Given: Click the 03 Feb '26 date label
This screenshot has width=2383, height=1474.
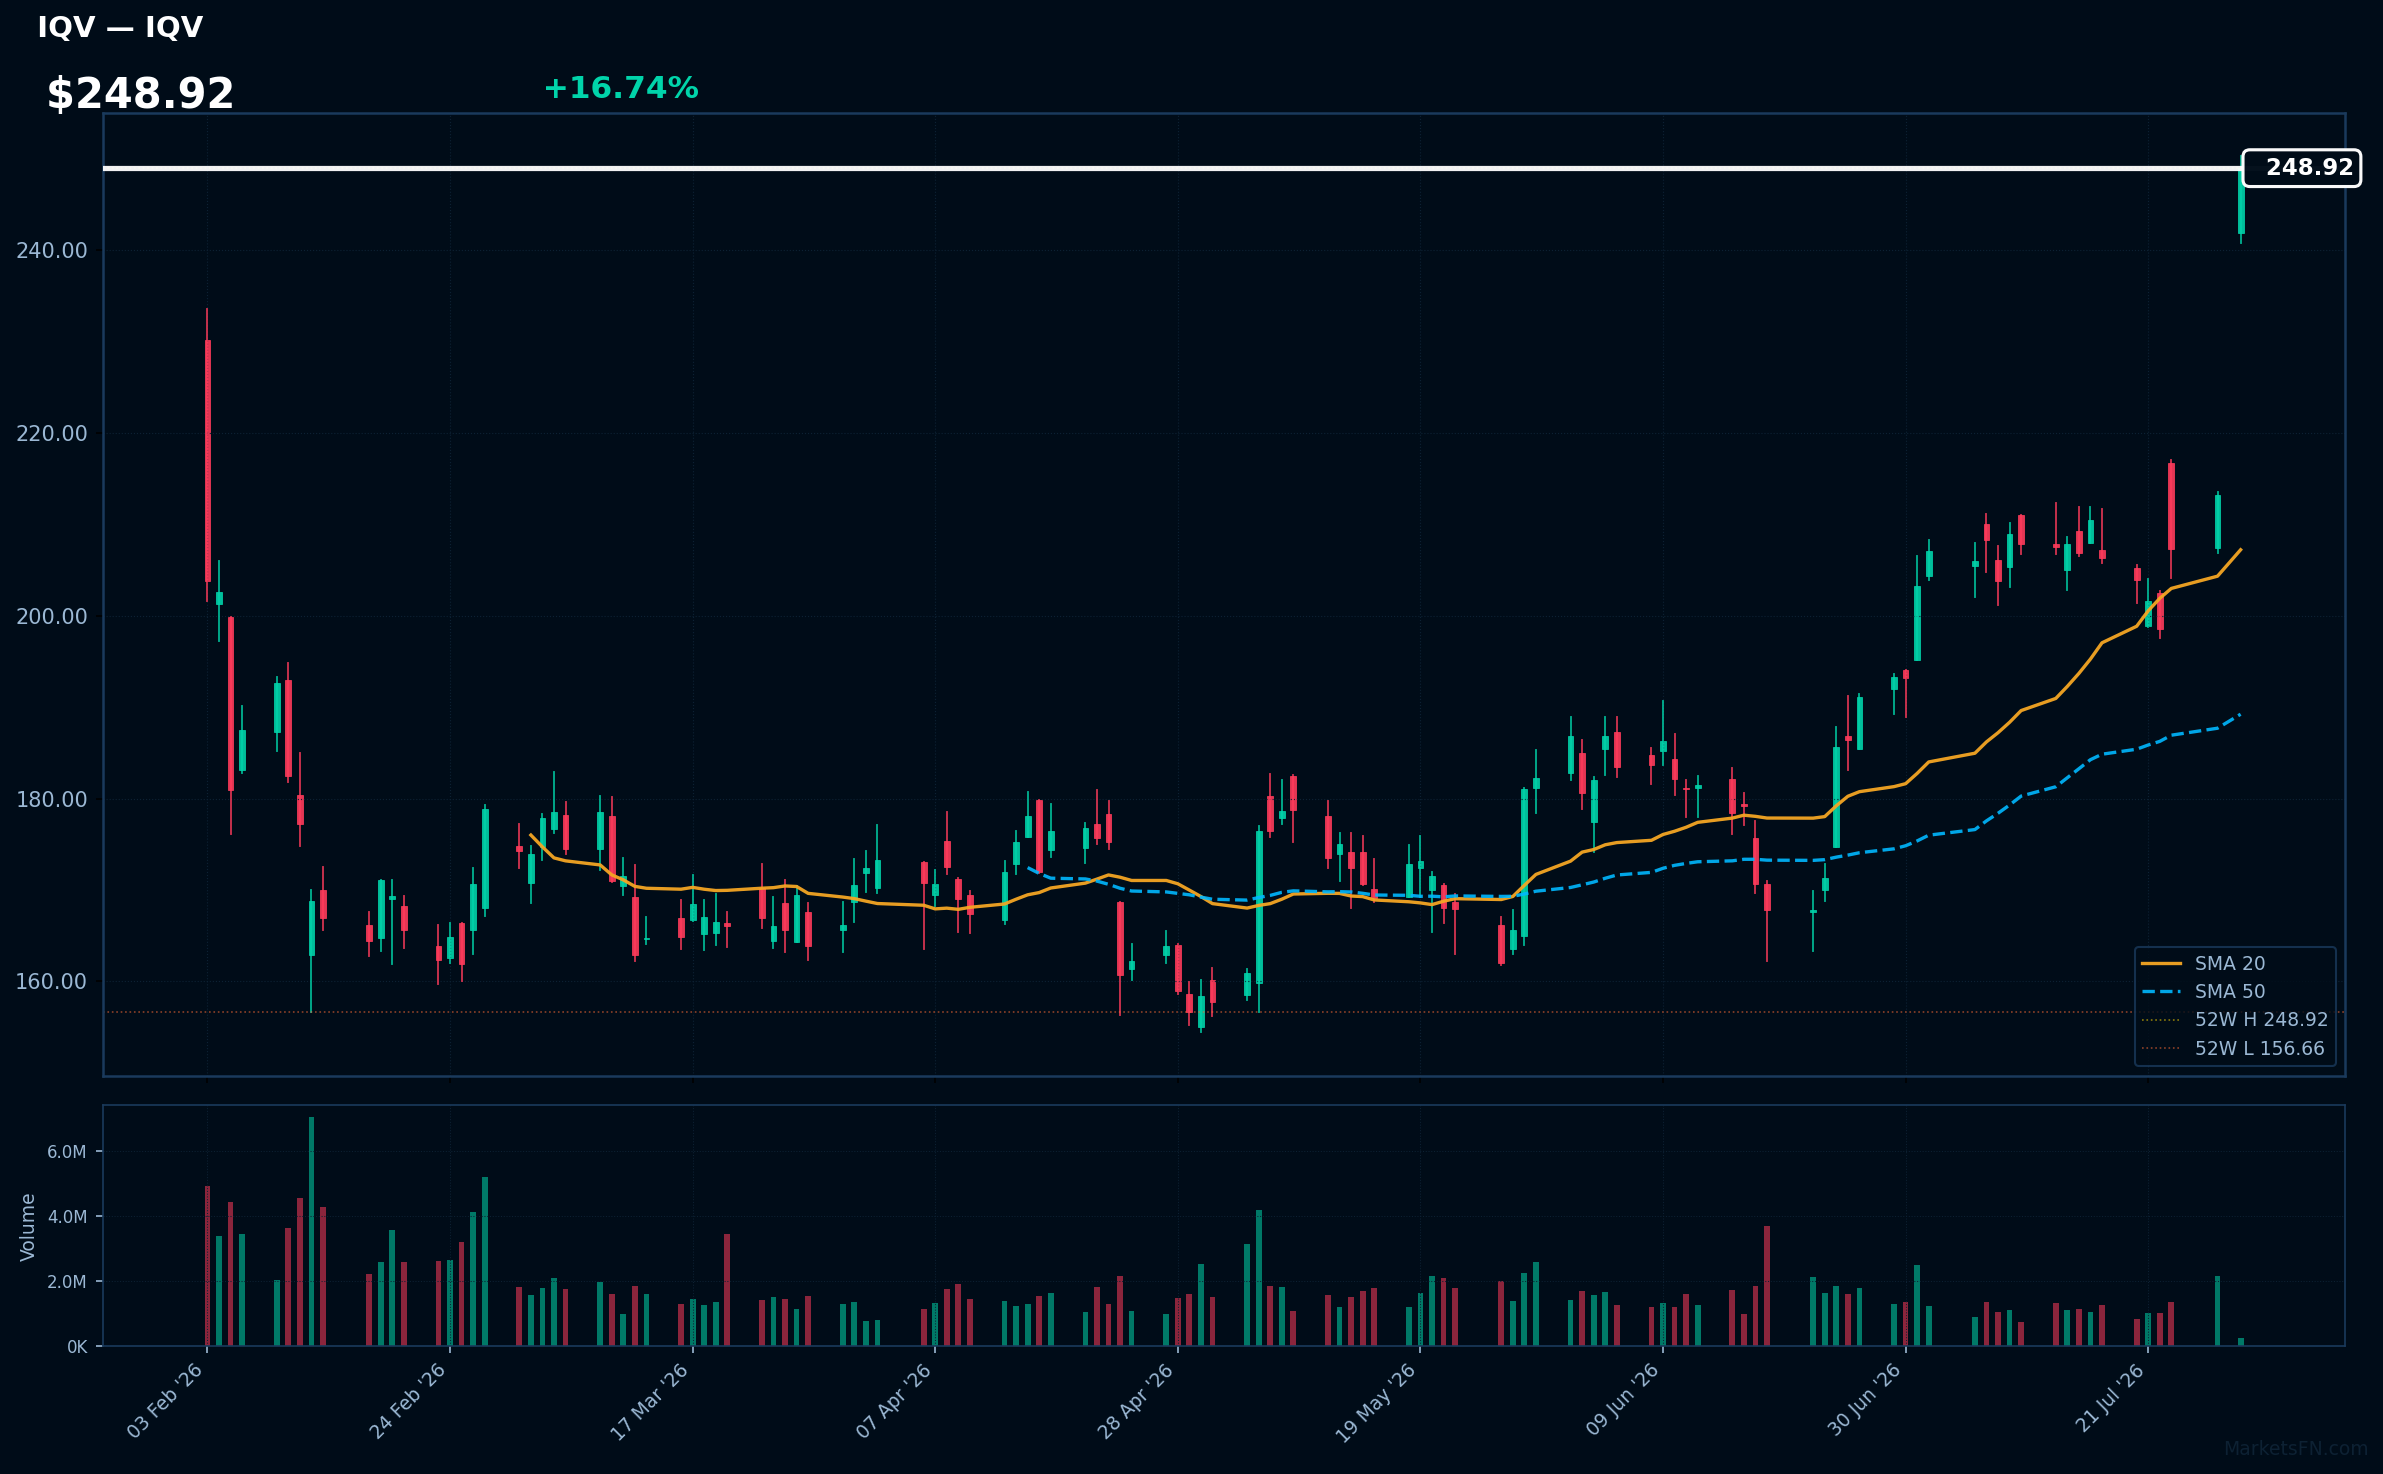Looking at the screenshot, I should (x=165, y=1401).
